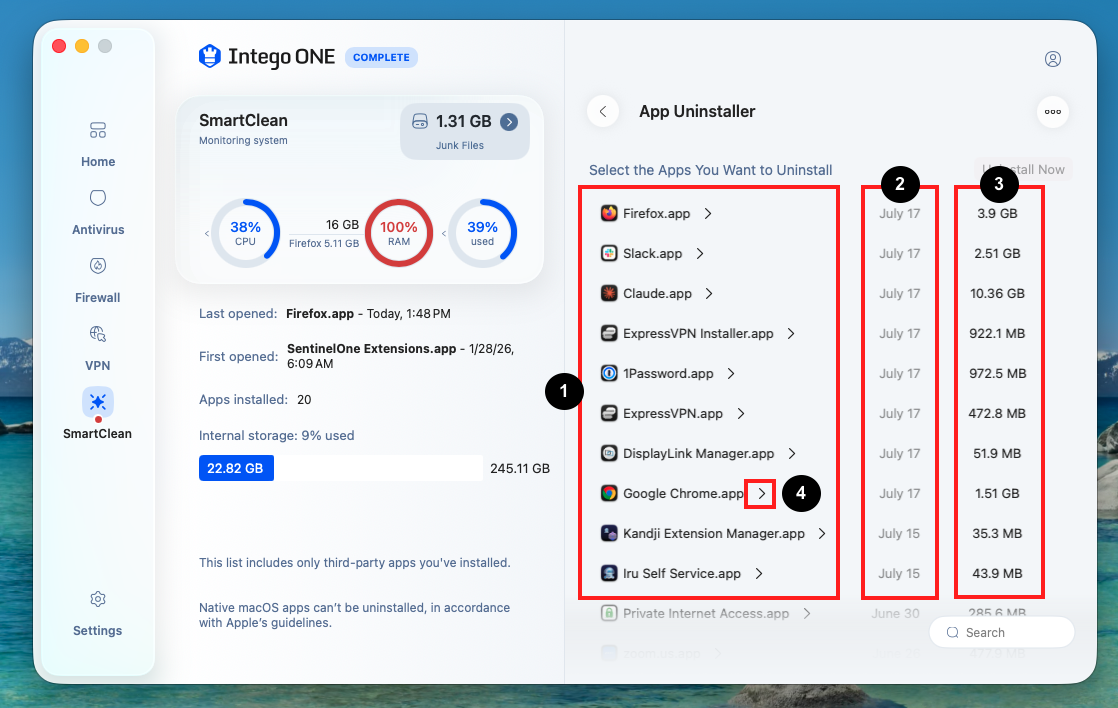
Task: Select the 1Password.app row name
Action: [668, 373]
